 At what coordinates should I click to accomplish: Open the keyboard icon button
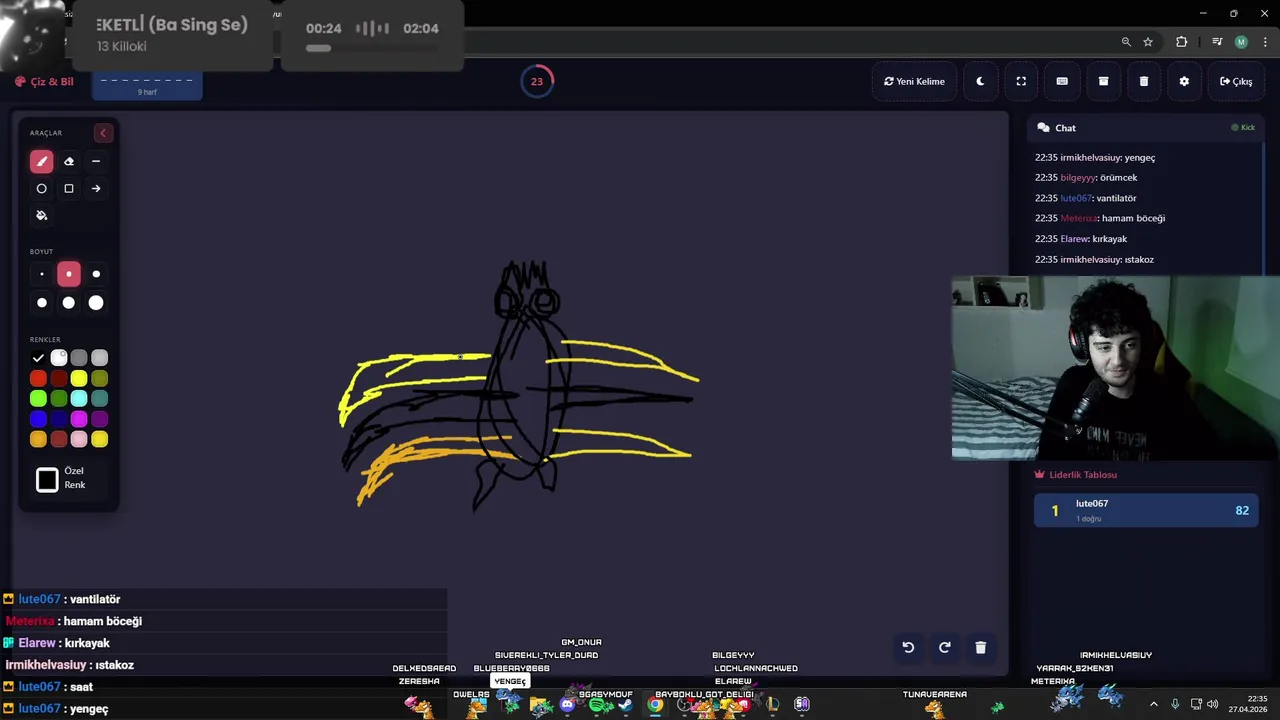tap(1062, 81)
